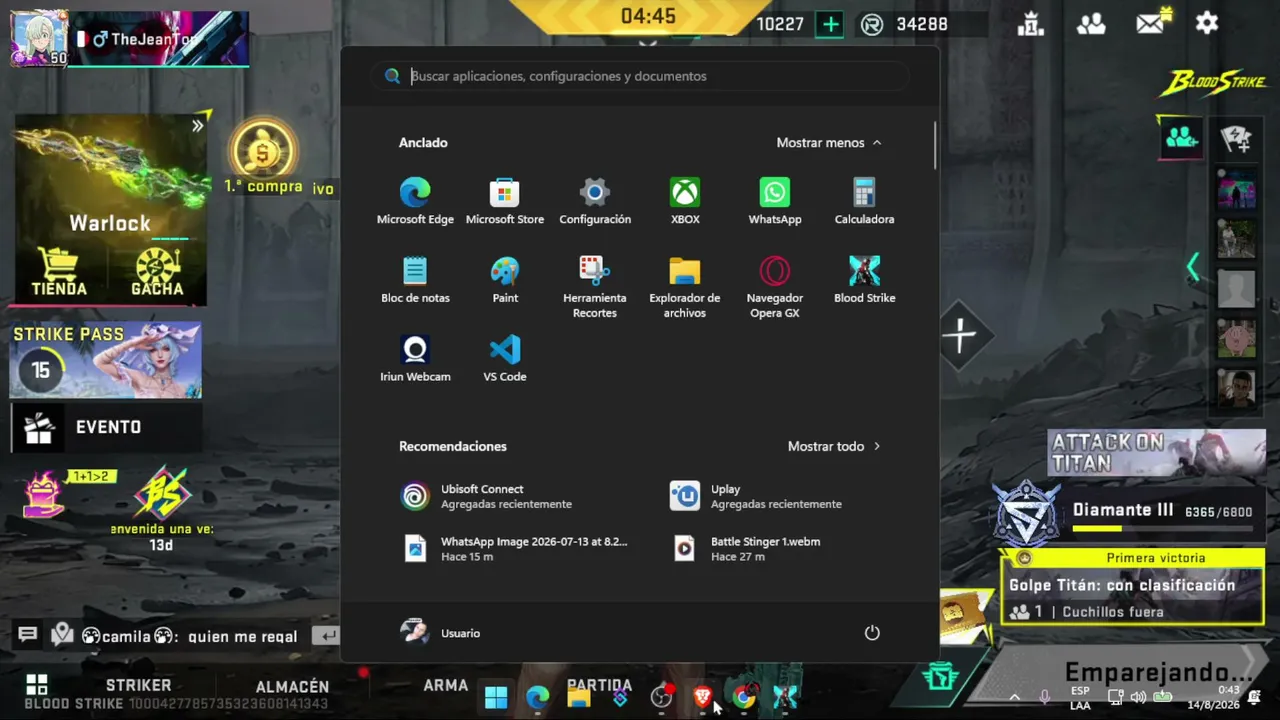Select the pig avatar friend in sidebar
This screenshot has height=720, width=1280.
click(x=1237, y=339)
